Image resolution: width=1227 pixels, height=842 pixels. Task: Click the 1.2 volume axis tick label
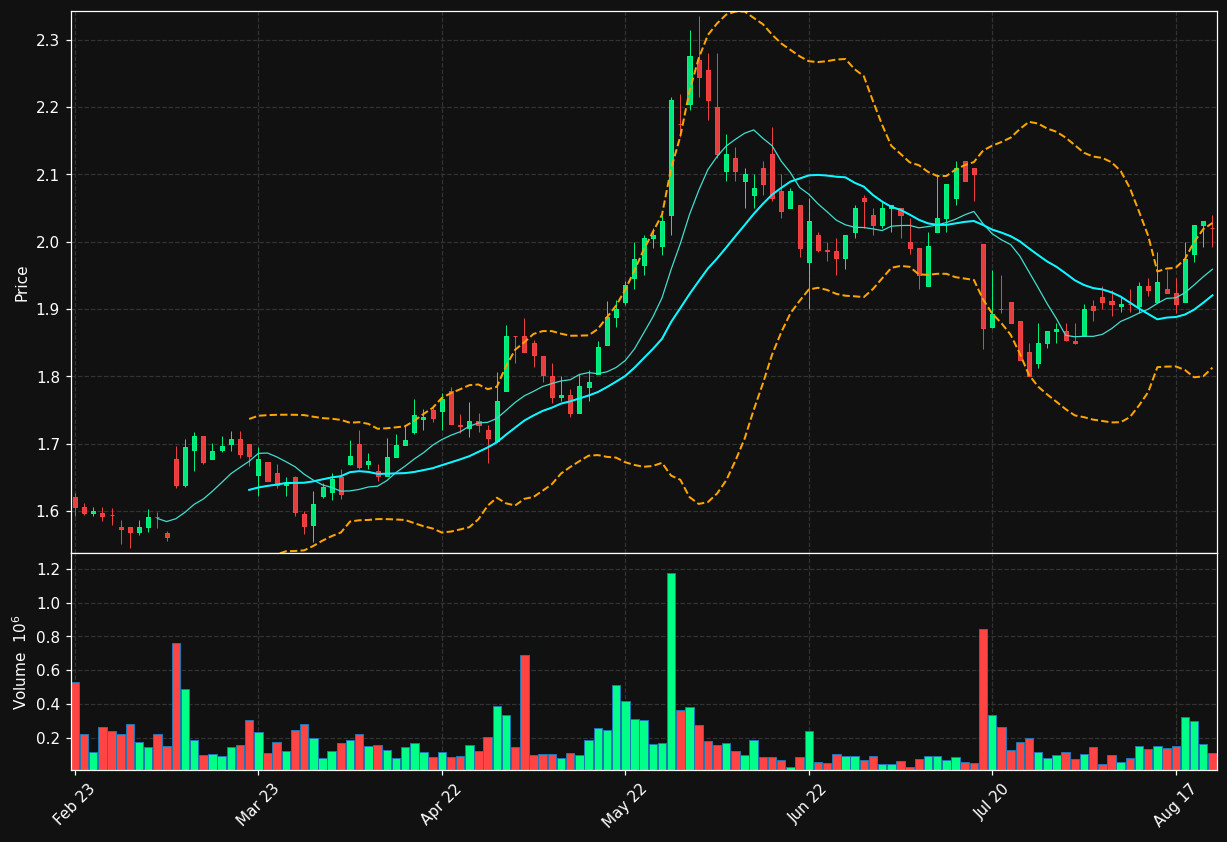49,569
